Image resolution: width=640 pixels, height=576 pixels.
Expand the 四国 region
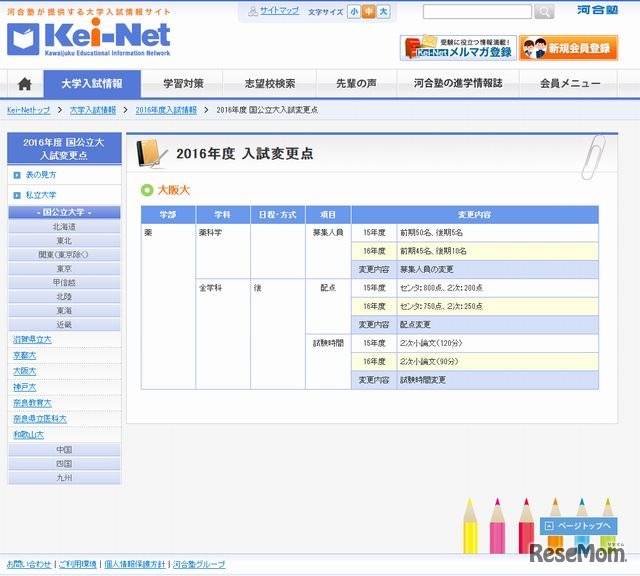[64, 464]
